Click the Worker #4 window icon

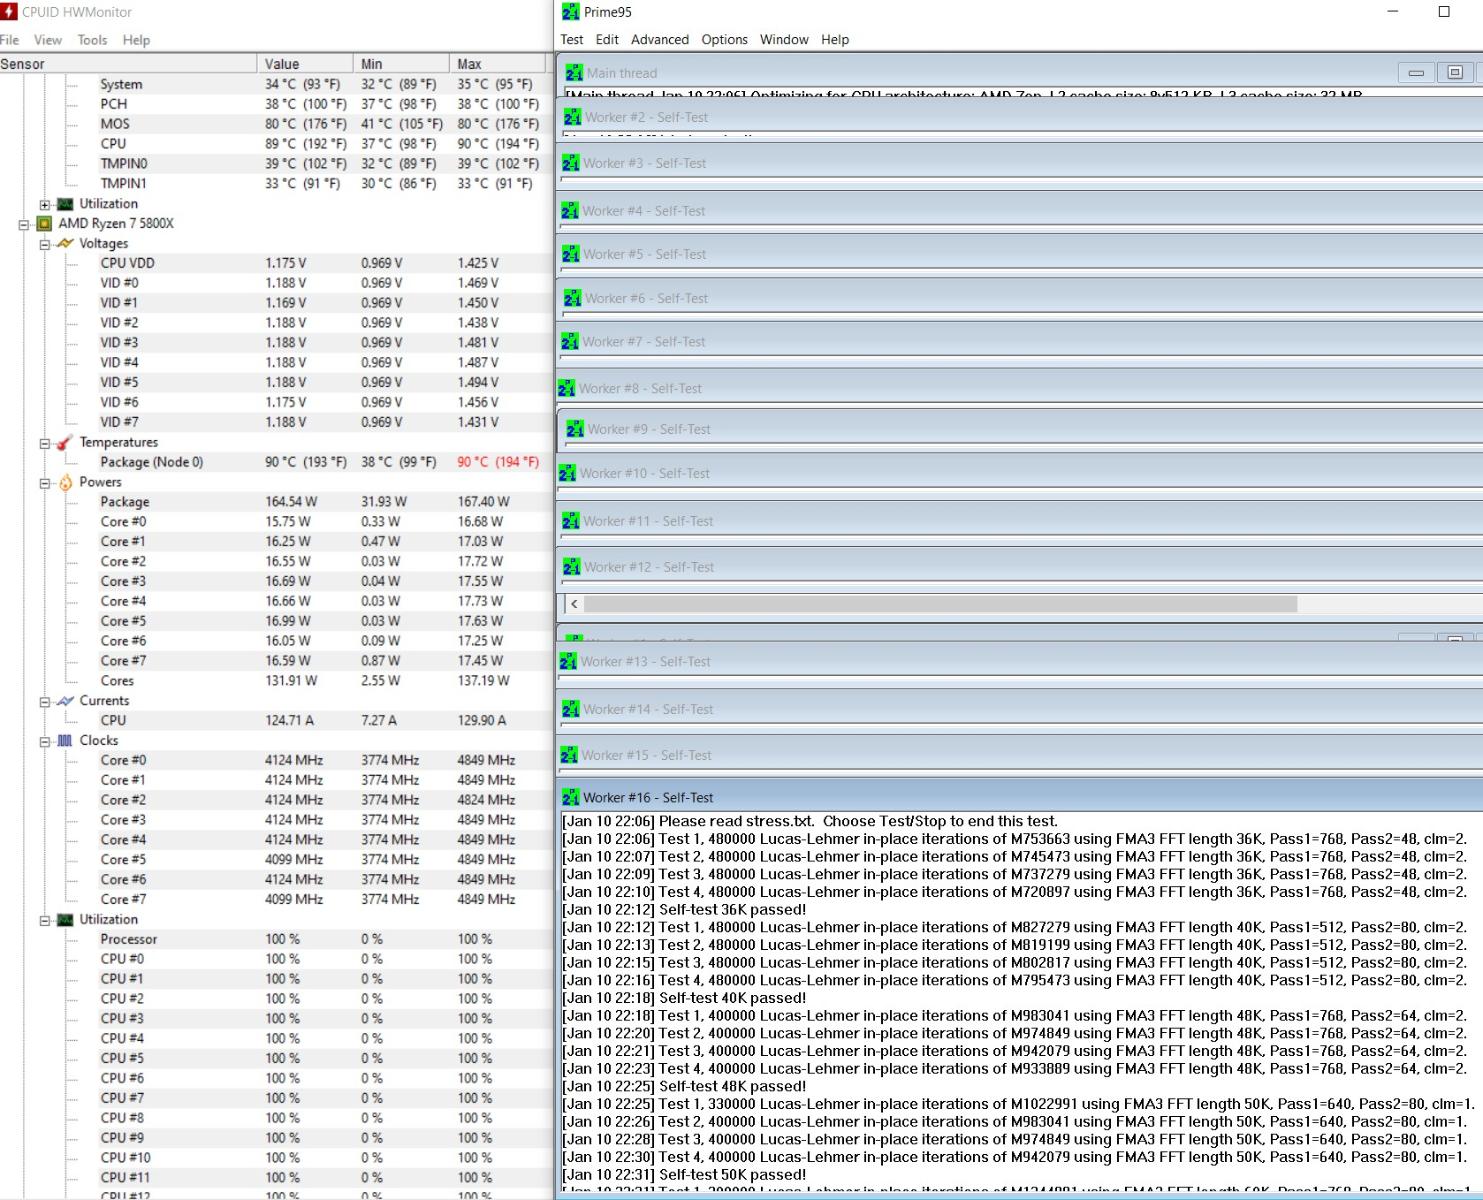[x=570, y=211]
